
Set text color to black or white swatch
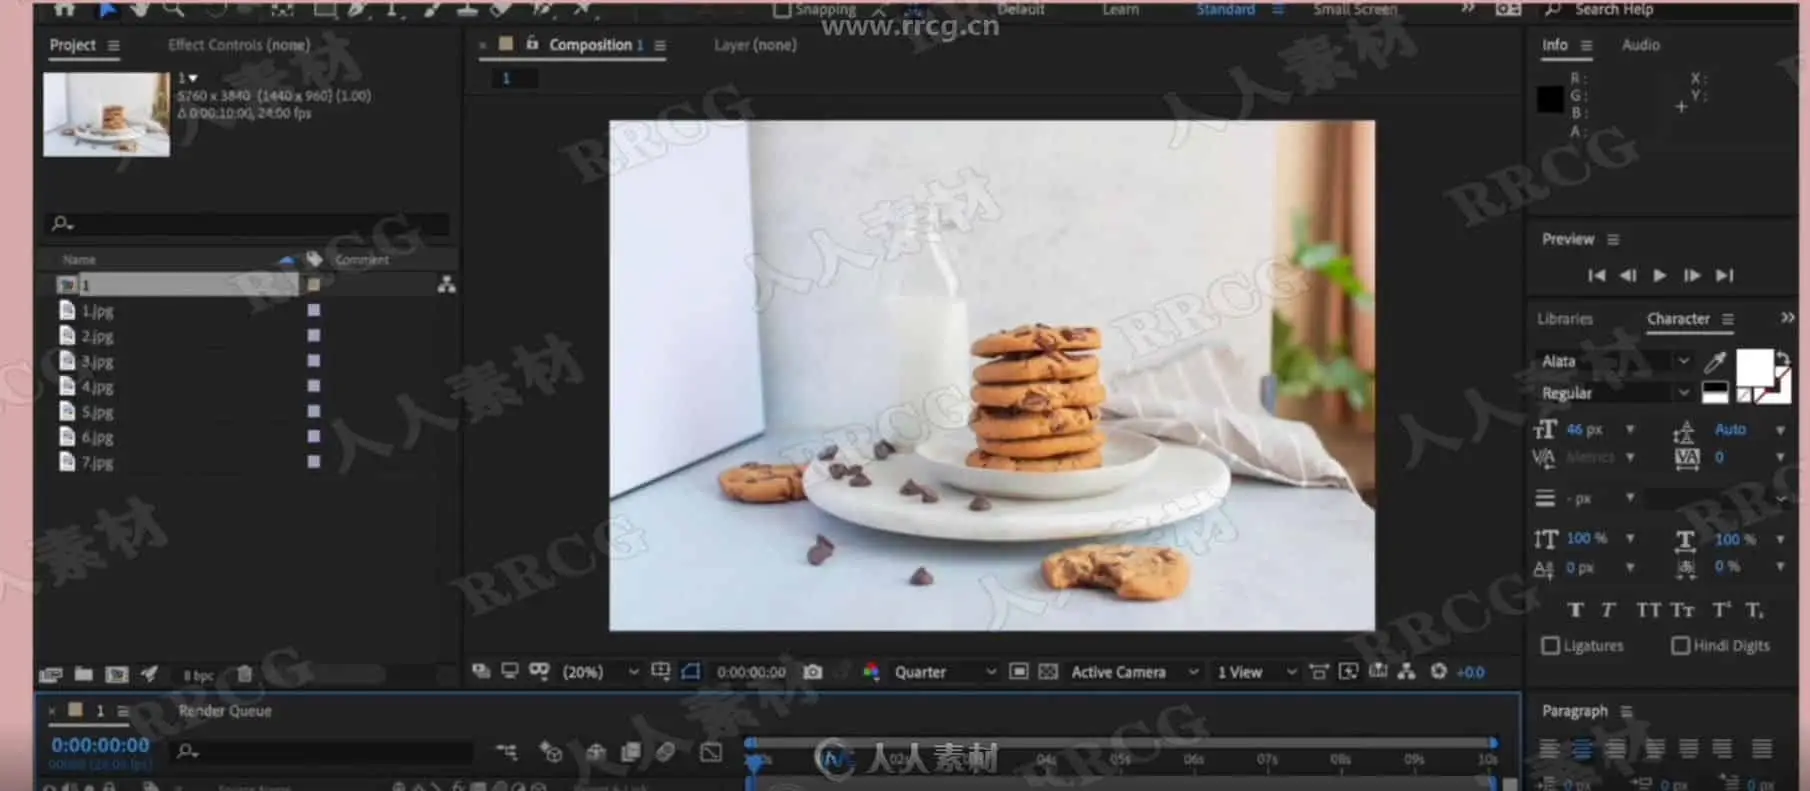click(x=1715, y=392)
